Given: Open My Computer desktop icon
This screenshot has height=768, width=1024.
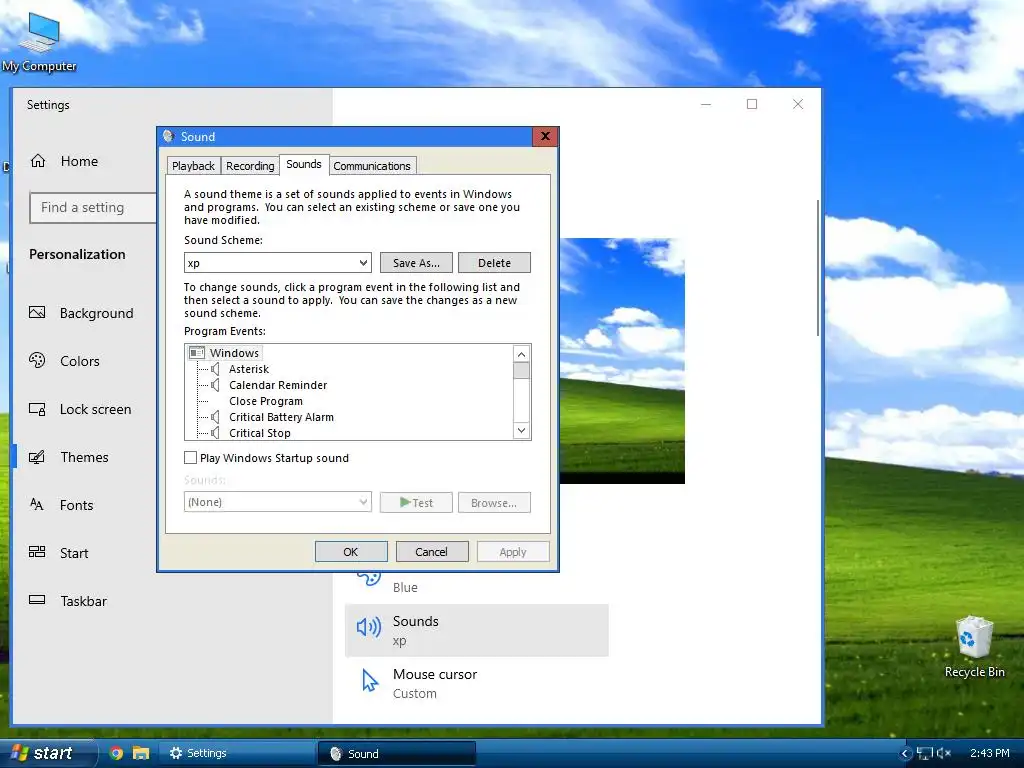Looking at the screenshot, I should click(x=39, y=40).
